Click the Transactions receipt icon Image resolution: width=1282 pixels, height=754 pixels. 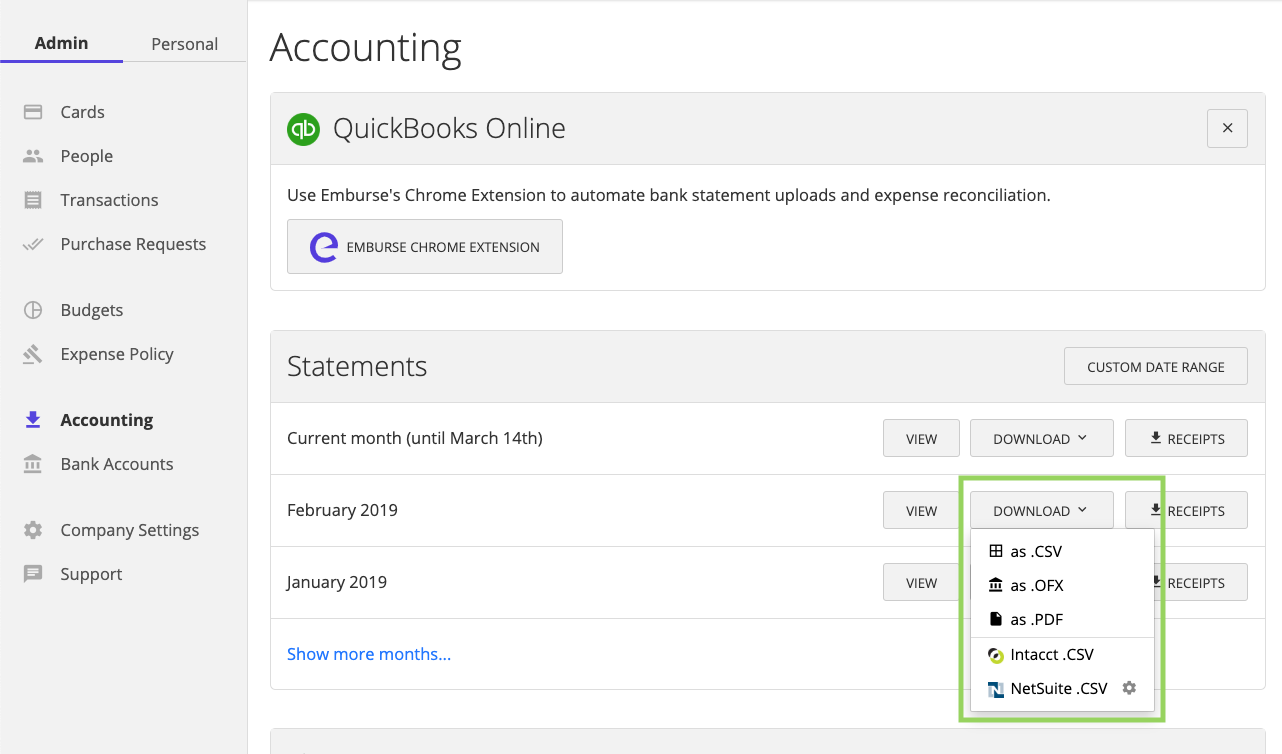tap(33, 200)
